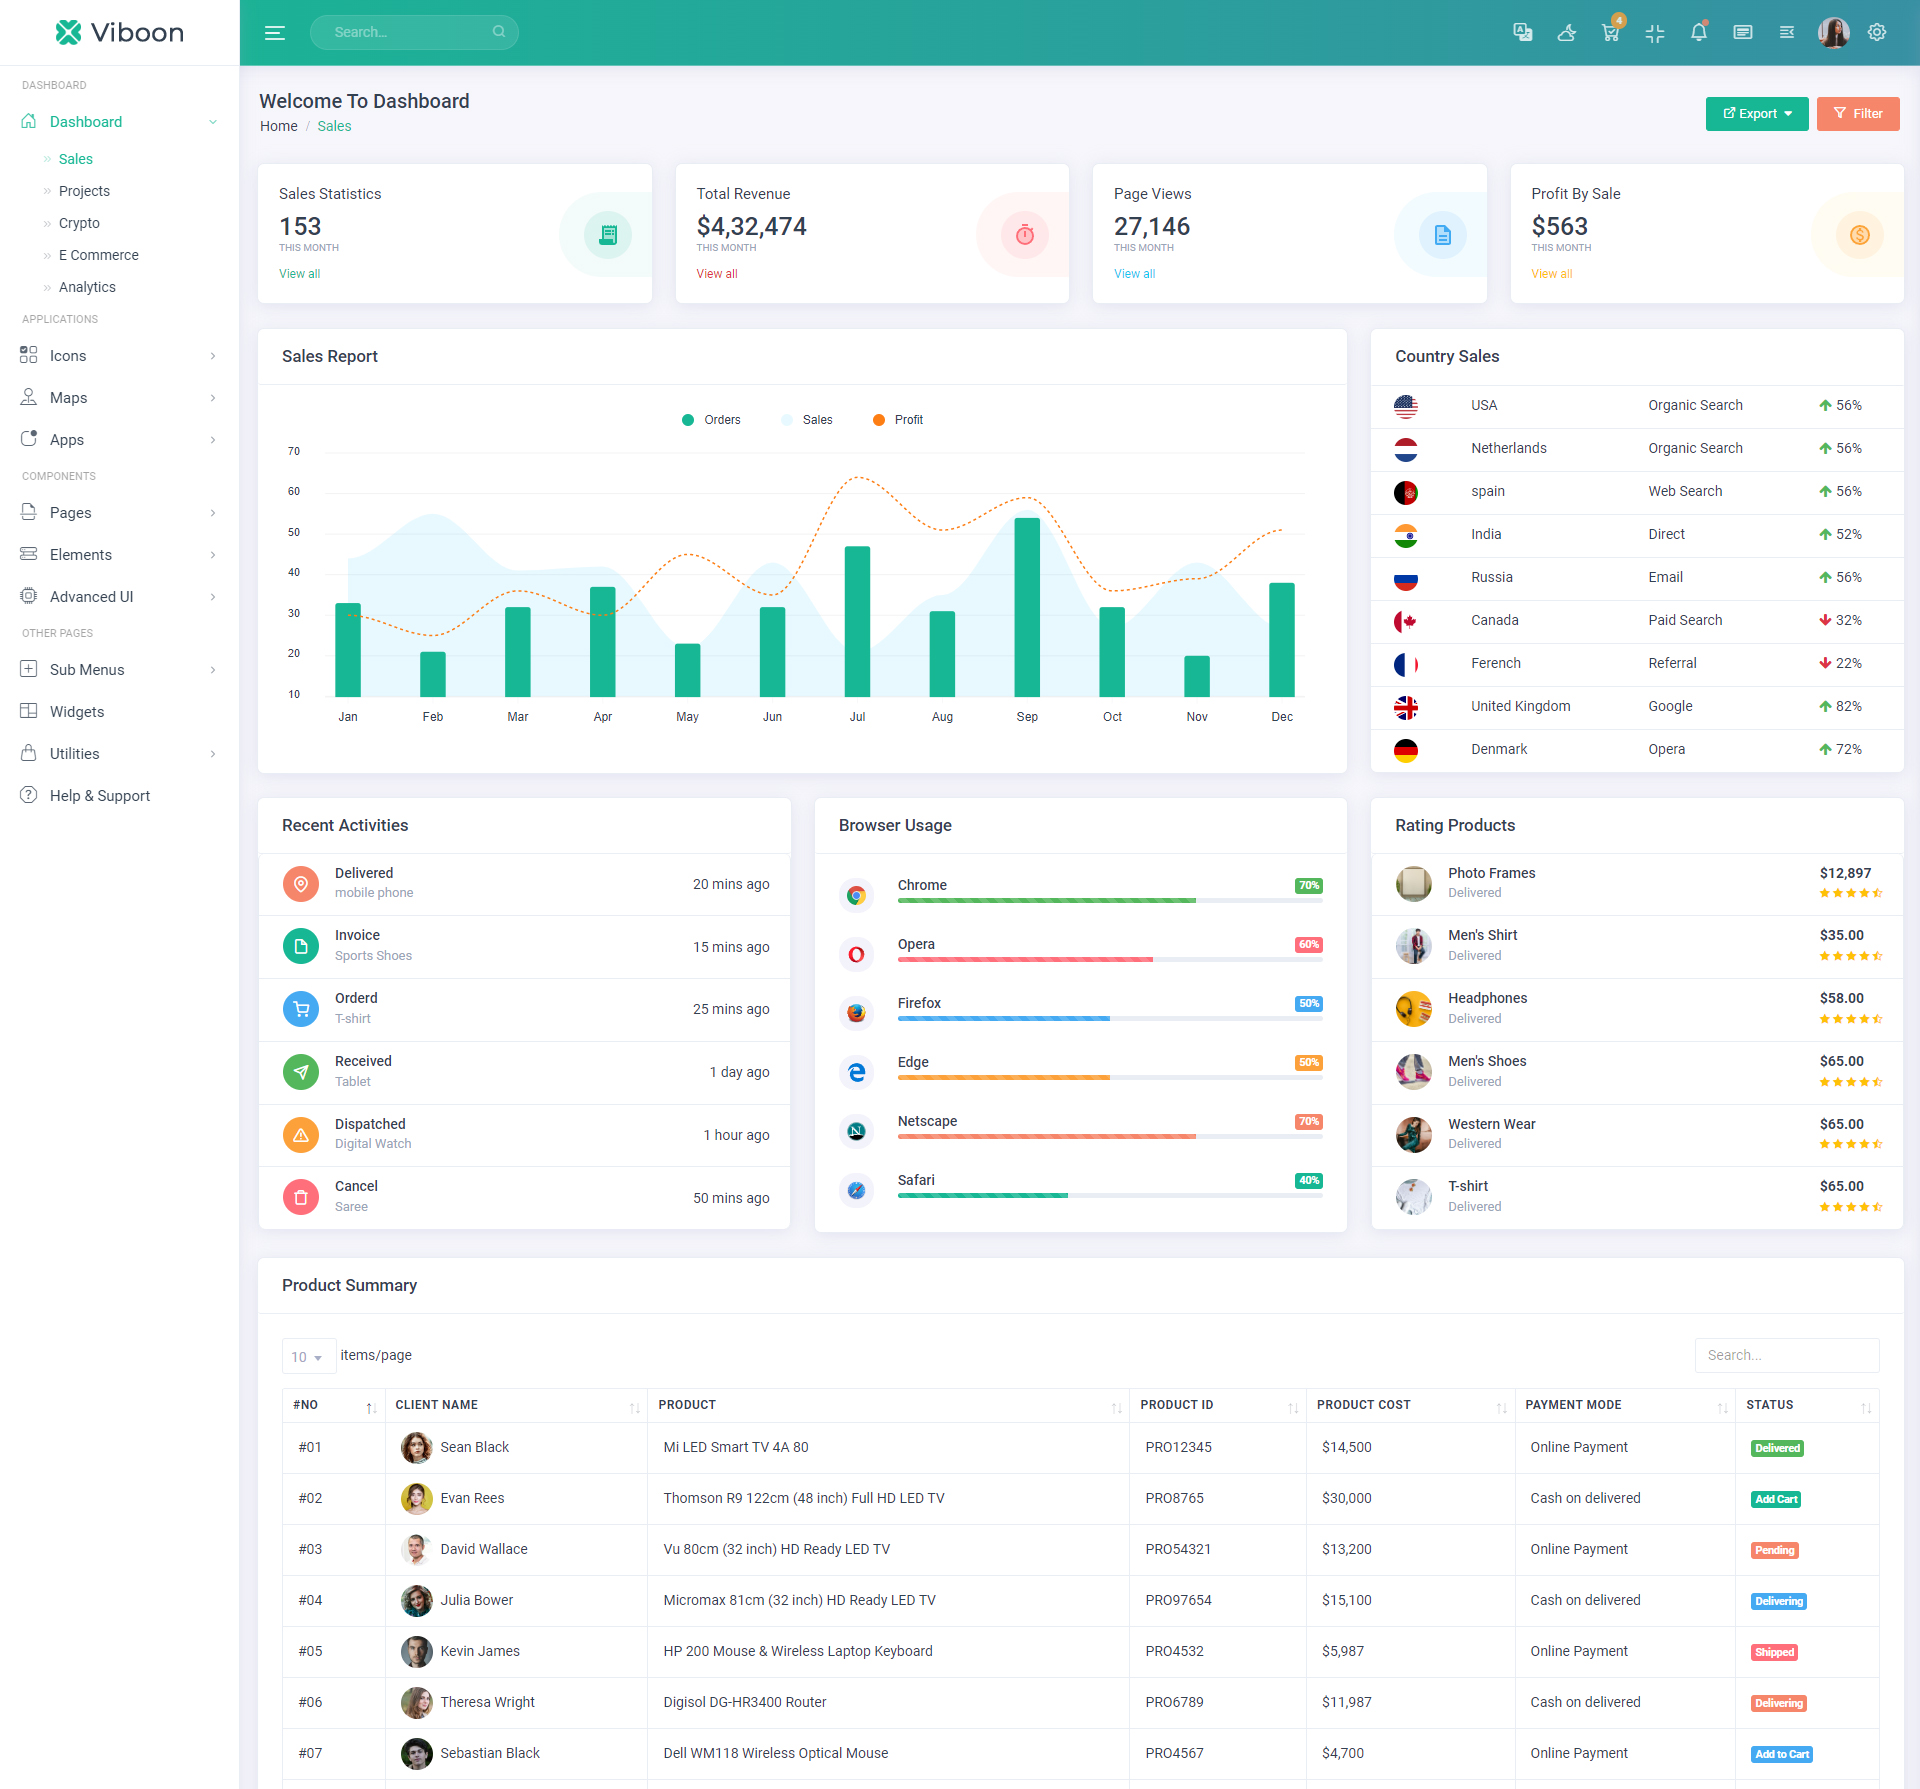The height and width of the screenshot is (1789, 1920).
Task: Open the Widgets sidebar item
Action: (x=77, y=712)
